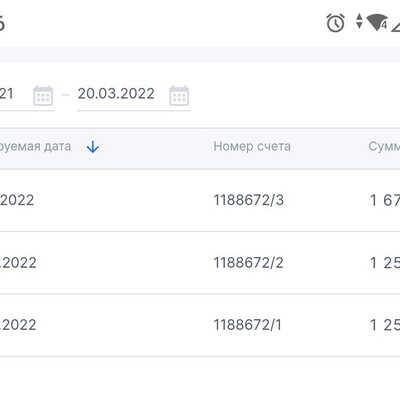Tap the Wi-Fi signal status icon
The width and height of the screenshot is (400, 400).
(377, 22)
